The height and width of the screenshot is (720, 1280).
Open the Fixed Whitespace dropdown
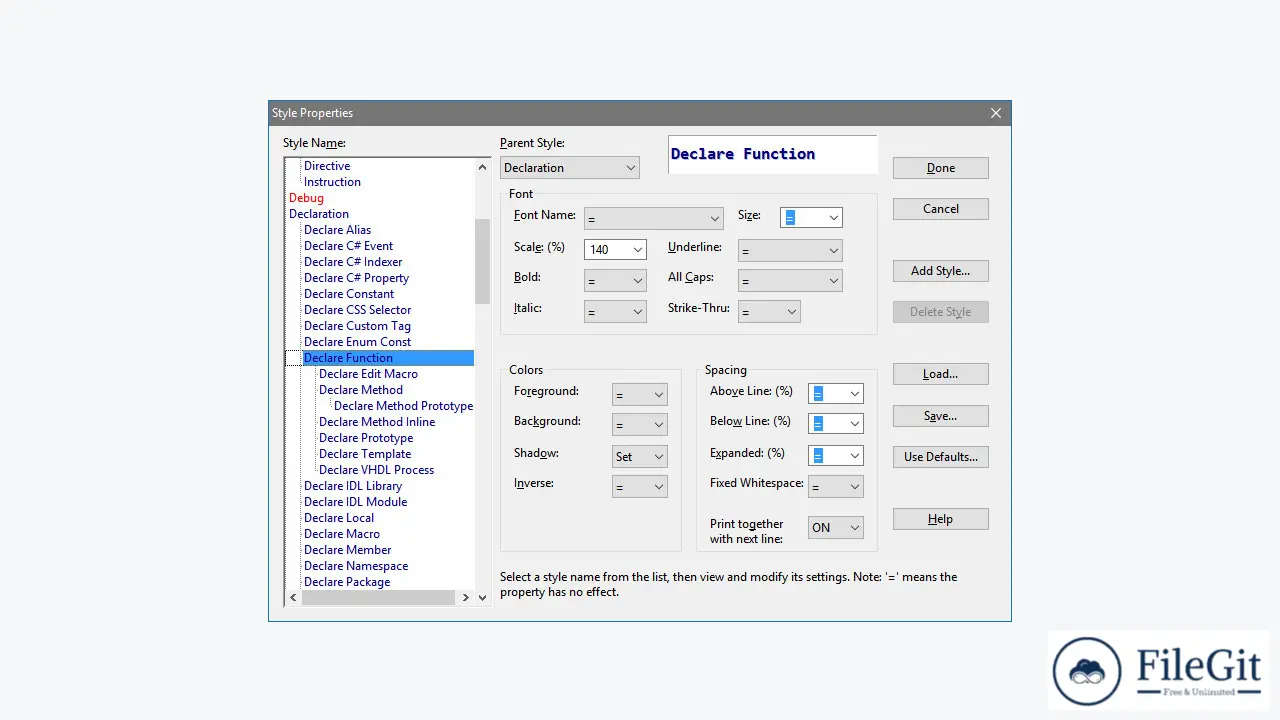click(835, 487)
